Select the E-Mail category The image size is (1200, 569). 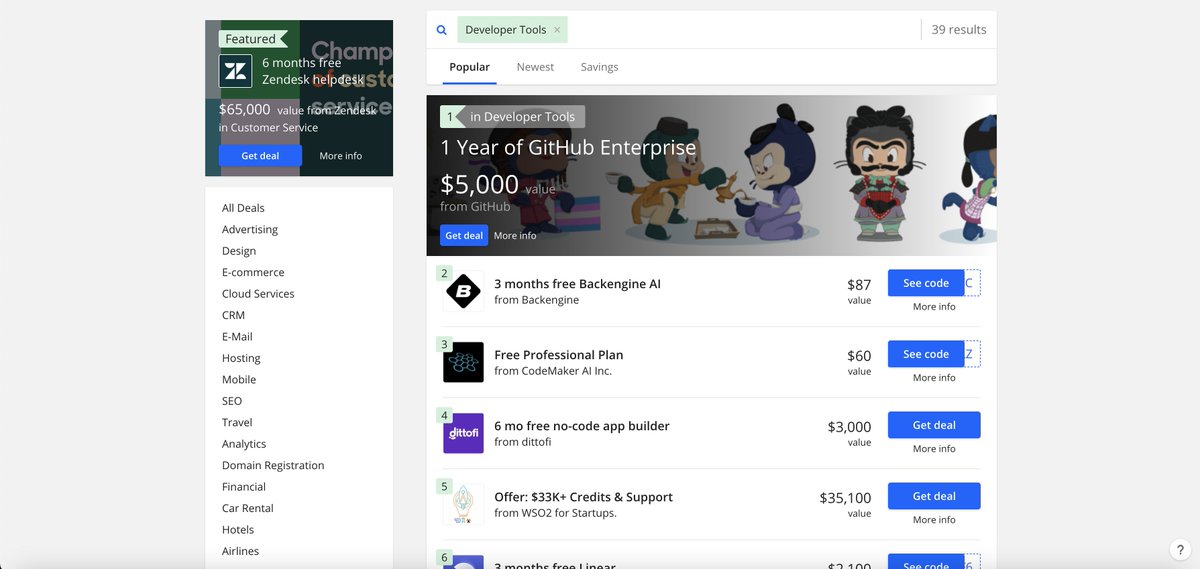click(x=237, y=337)
